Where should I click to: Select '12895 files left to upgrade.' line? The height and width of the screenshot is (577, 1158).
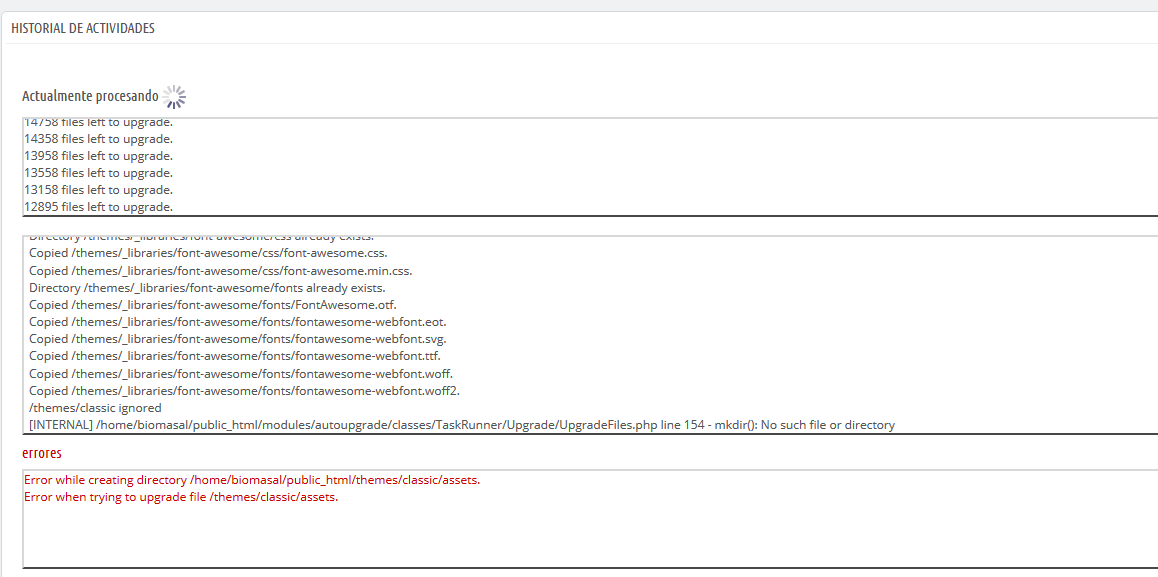98,207
